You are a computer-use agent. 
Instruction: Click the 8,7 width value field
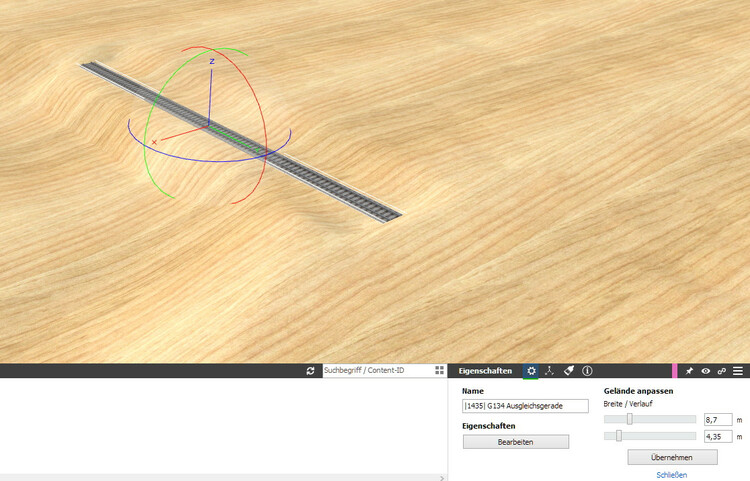[x=717, y=420]
